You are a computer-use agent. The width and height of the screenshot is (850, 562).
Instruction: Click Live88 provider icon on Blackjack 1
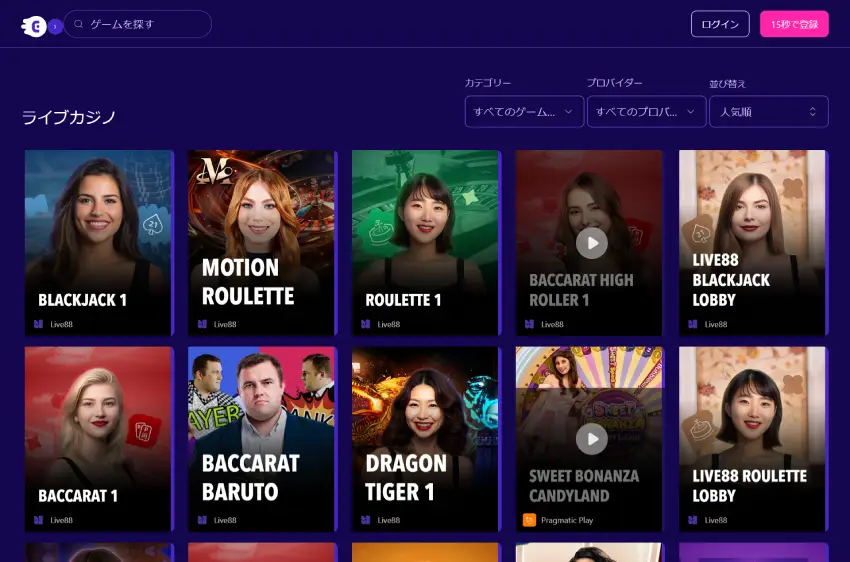click(38, 324)
